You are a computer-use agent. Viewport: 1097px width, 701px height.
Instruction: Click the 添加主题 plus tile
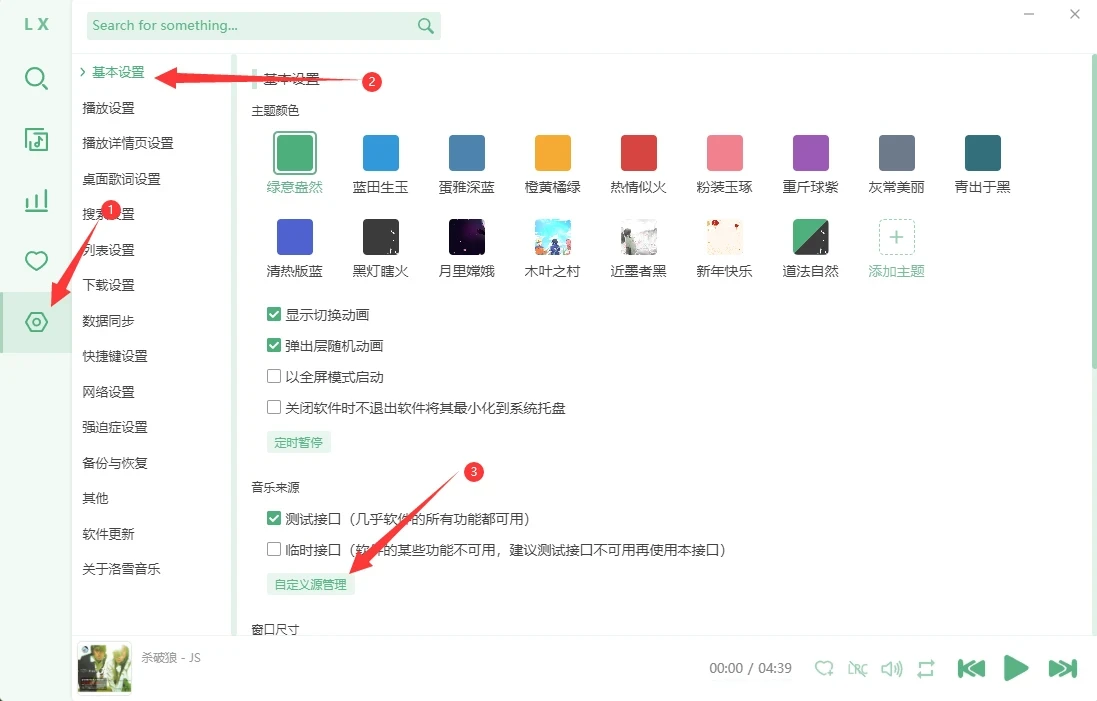(x=896, y=237)
